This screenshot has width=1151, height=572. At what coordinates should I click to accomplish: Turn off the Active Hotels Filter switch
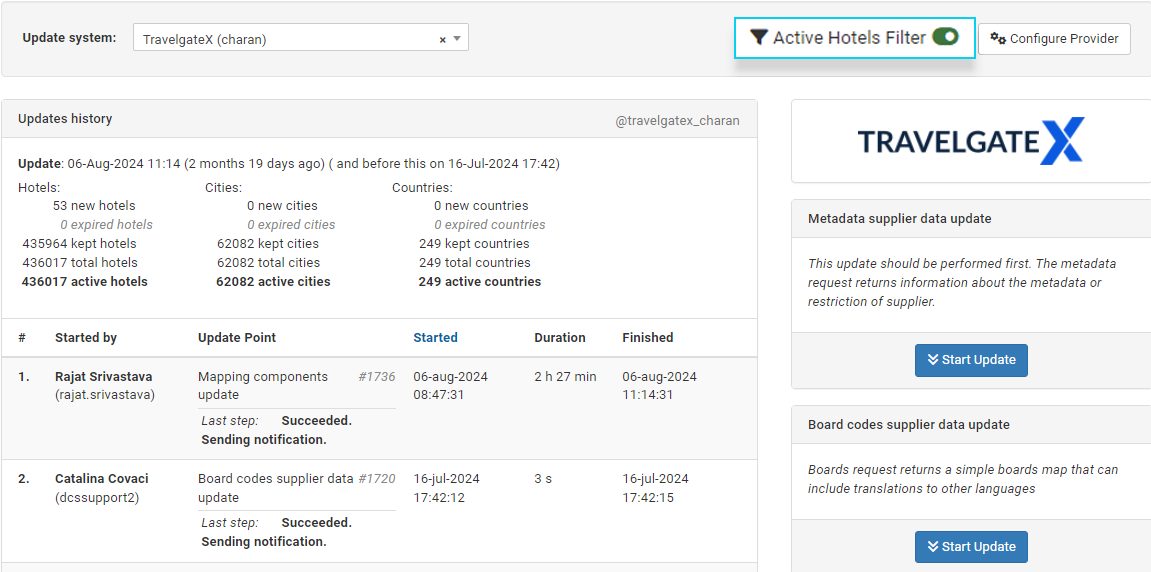coord(945,37)
